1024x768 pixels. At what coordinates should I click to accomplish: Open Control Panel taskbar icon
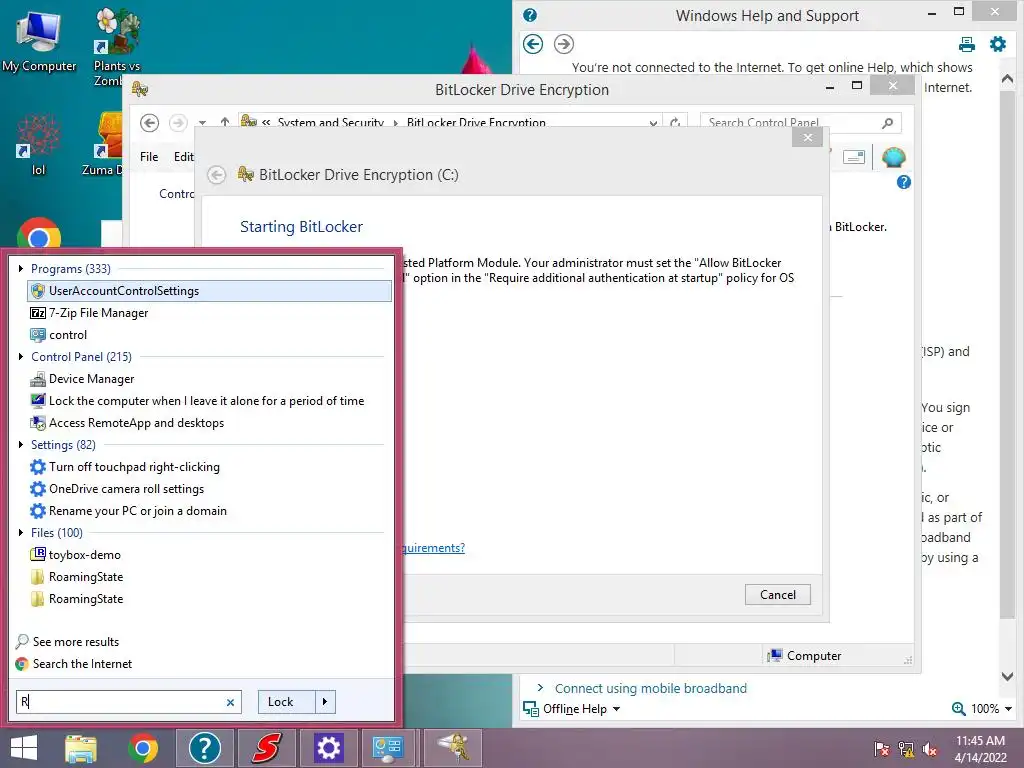click(389, 748)
